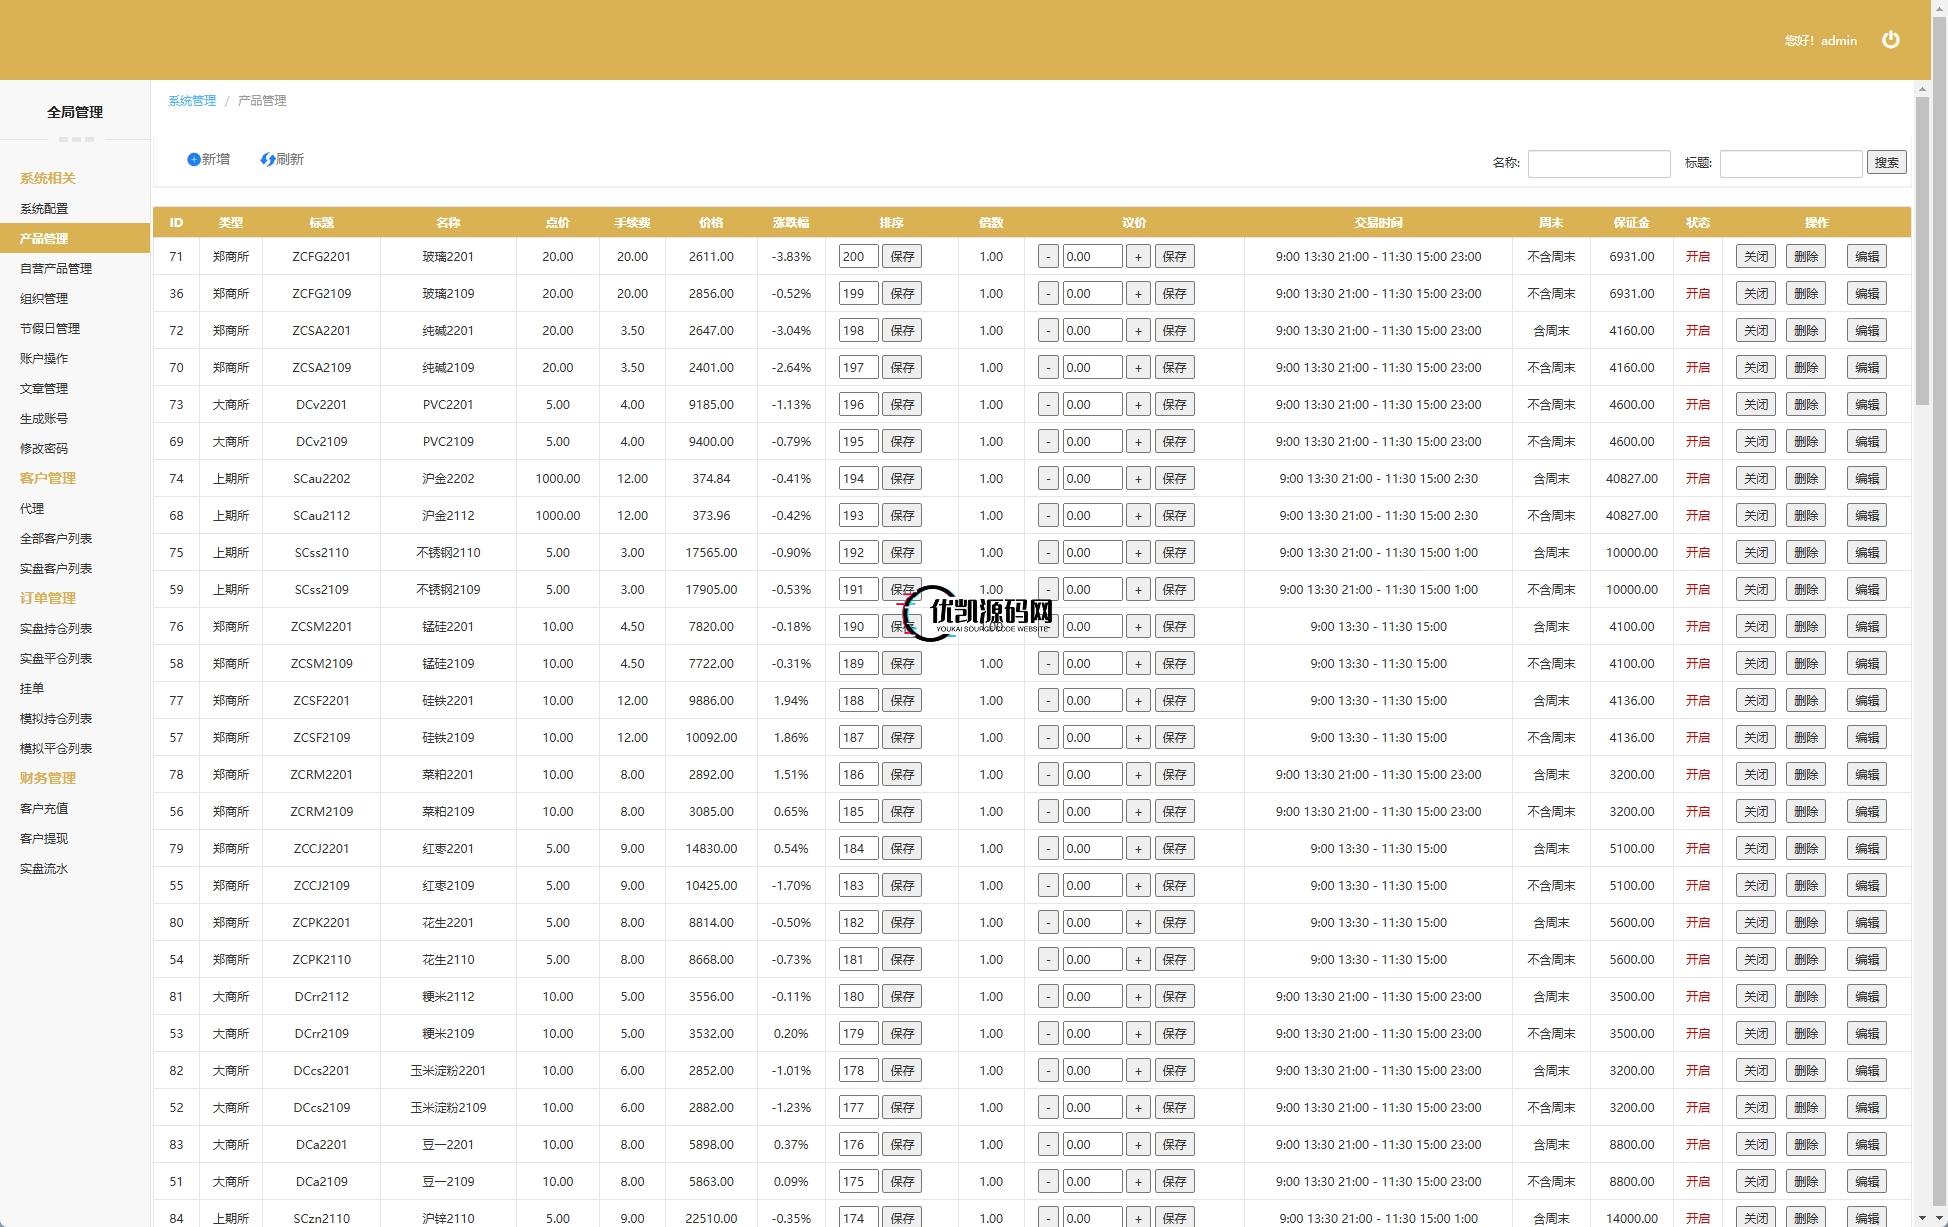Viewport: 1948px width, 1227px height.
Task: Click the vertical page scrollbar thumb
Action: (1922, 250)
